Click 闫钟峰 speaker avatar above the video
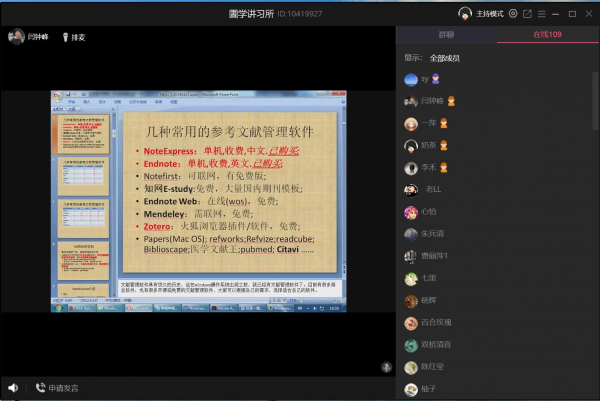Image resolution: width=600 pixels, height=401 pixels. [16, 37]
